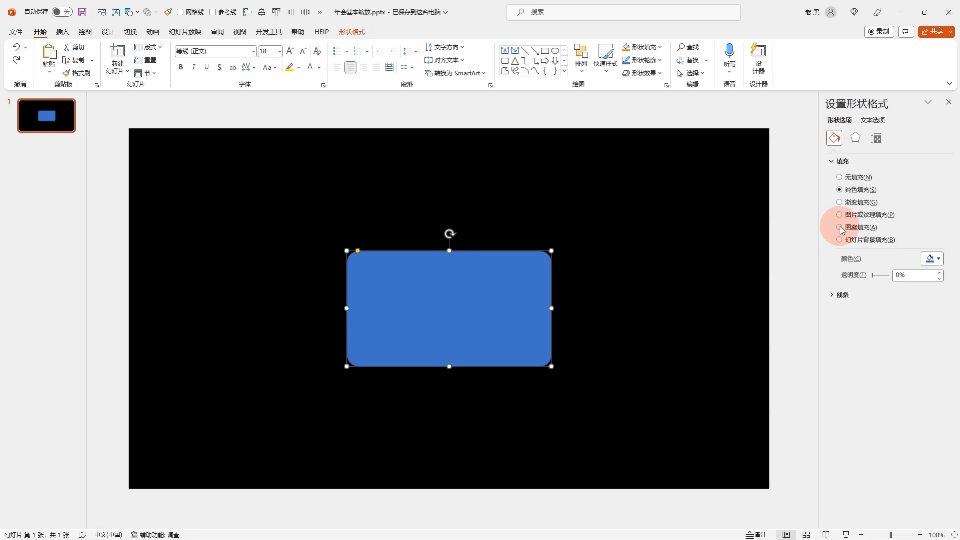Undo the last action
Image resolution: width=960 pixels, height=540 pixels.
pyautogui.click(x=17, y=47)
